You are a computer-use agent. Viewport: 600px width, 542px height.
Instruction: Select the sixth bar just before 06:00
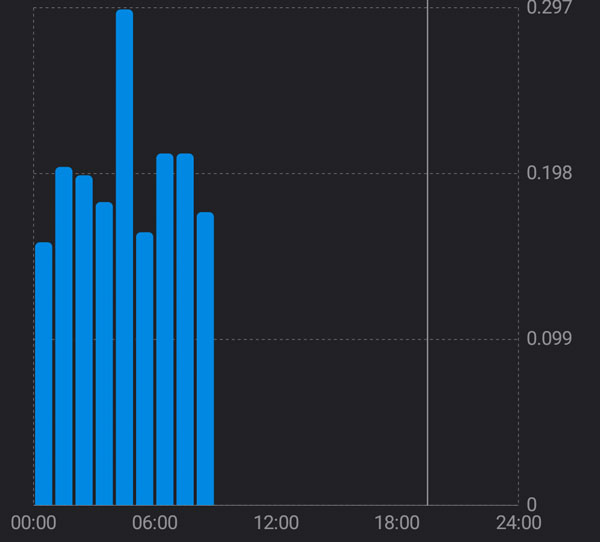pos(144,369)
